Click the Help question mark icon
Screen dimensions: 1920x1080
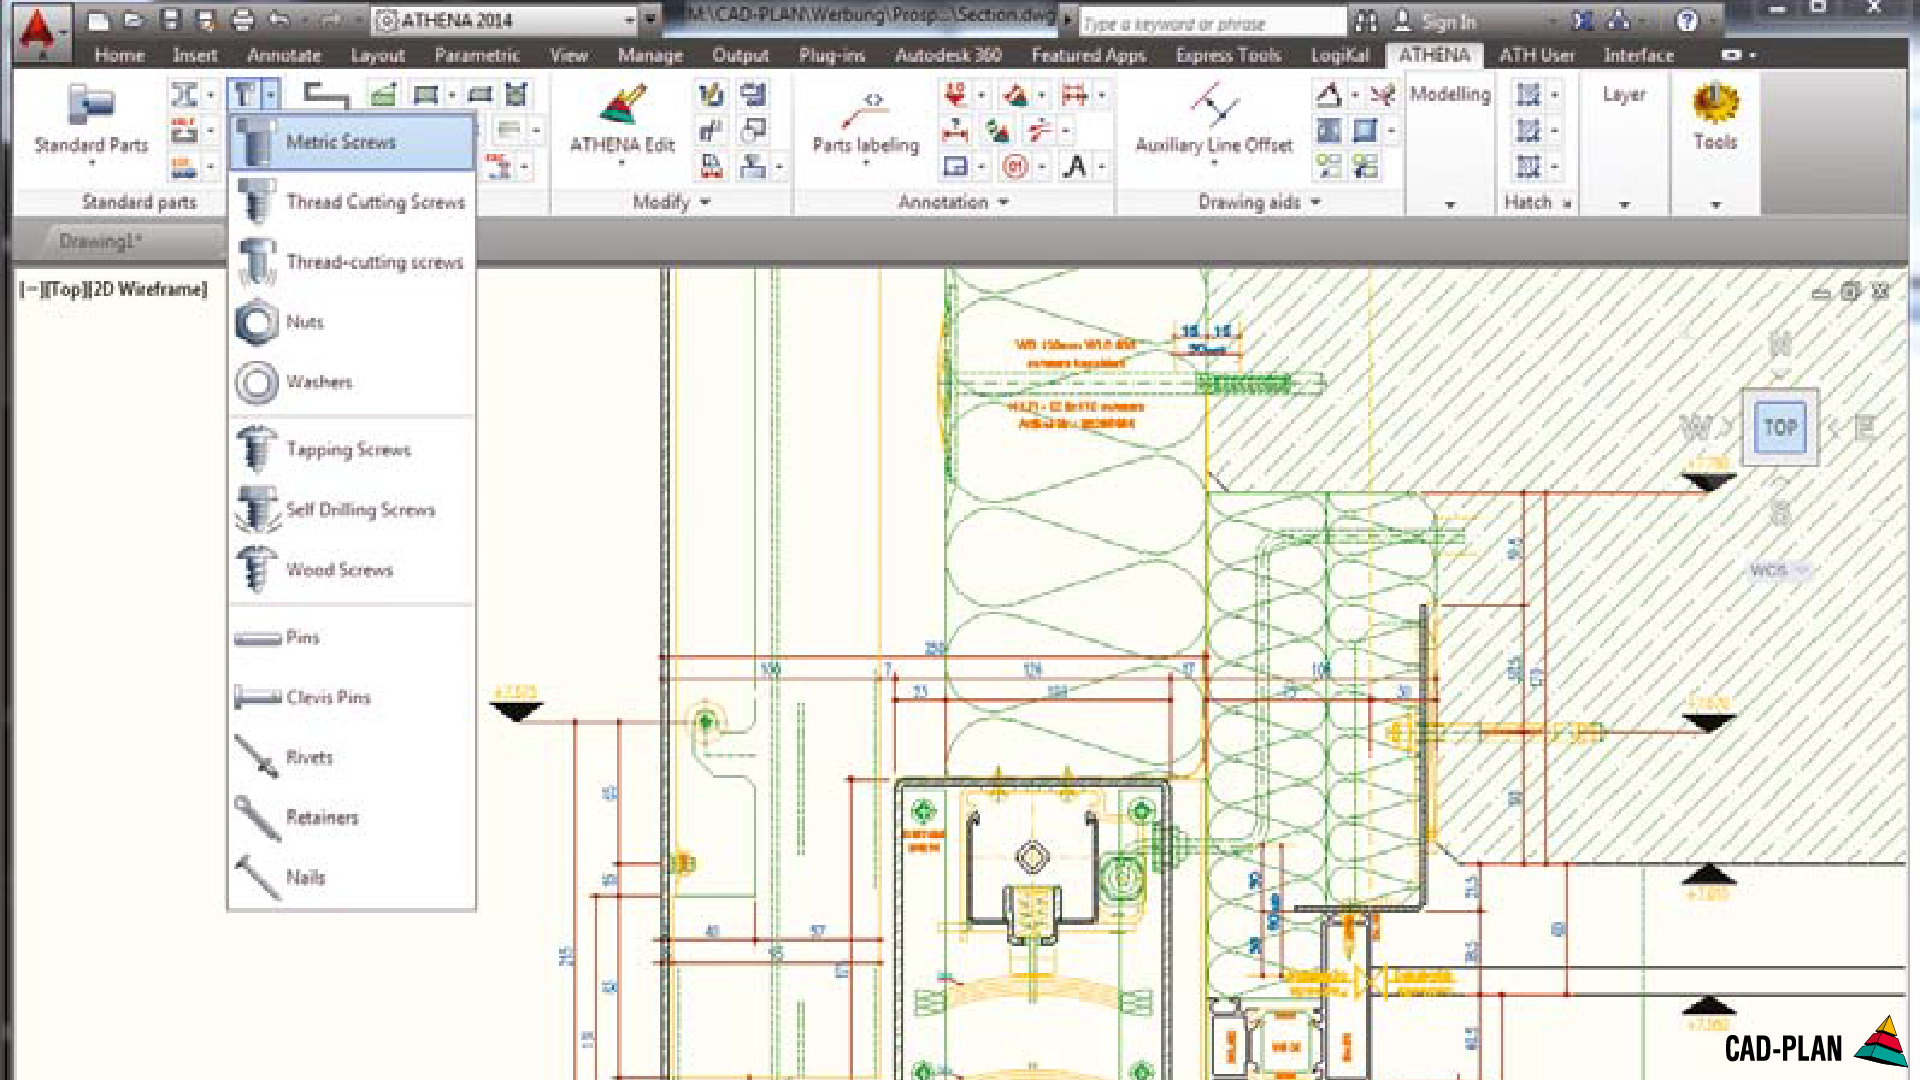[x=1687, y=21]
